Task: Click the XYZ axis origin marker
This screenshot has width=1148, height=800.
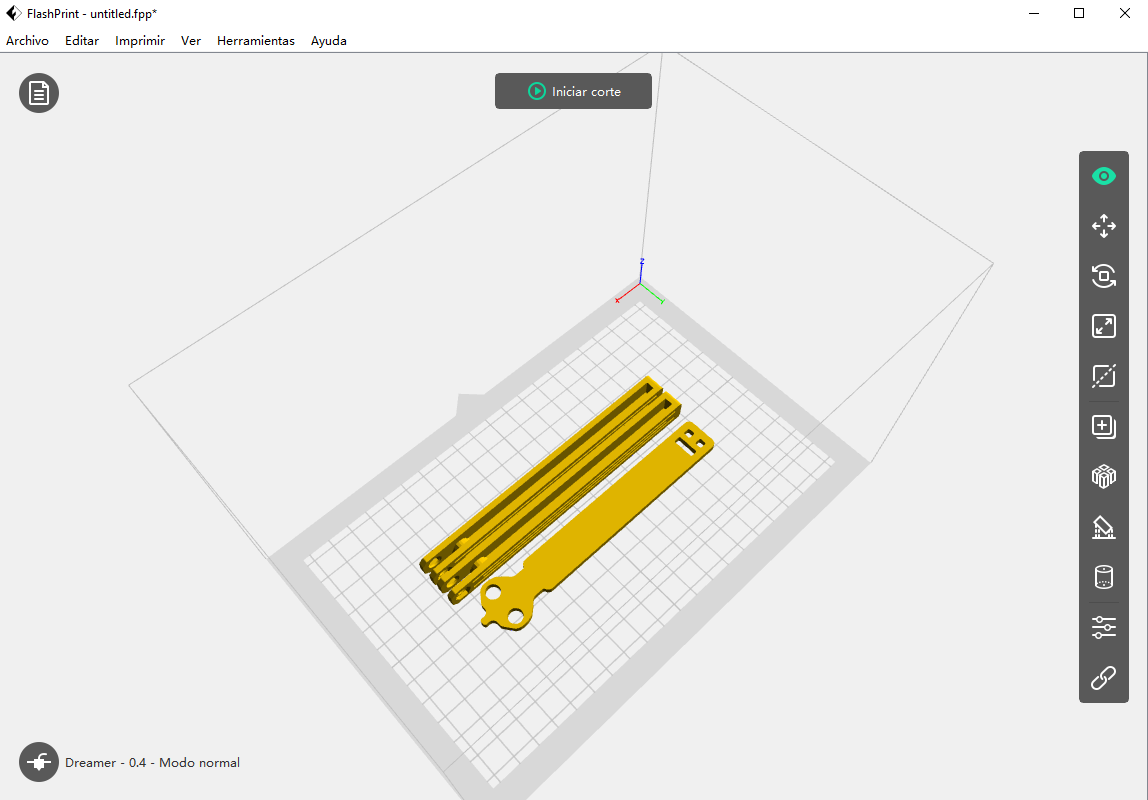Action: coord(640,283)
